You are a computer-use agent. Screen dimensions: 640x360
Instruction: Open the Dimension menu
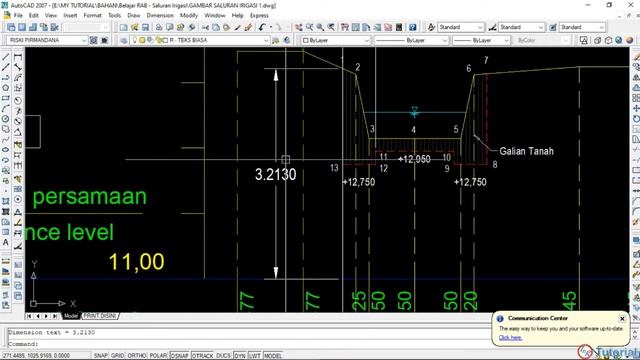(160, 16)
